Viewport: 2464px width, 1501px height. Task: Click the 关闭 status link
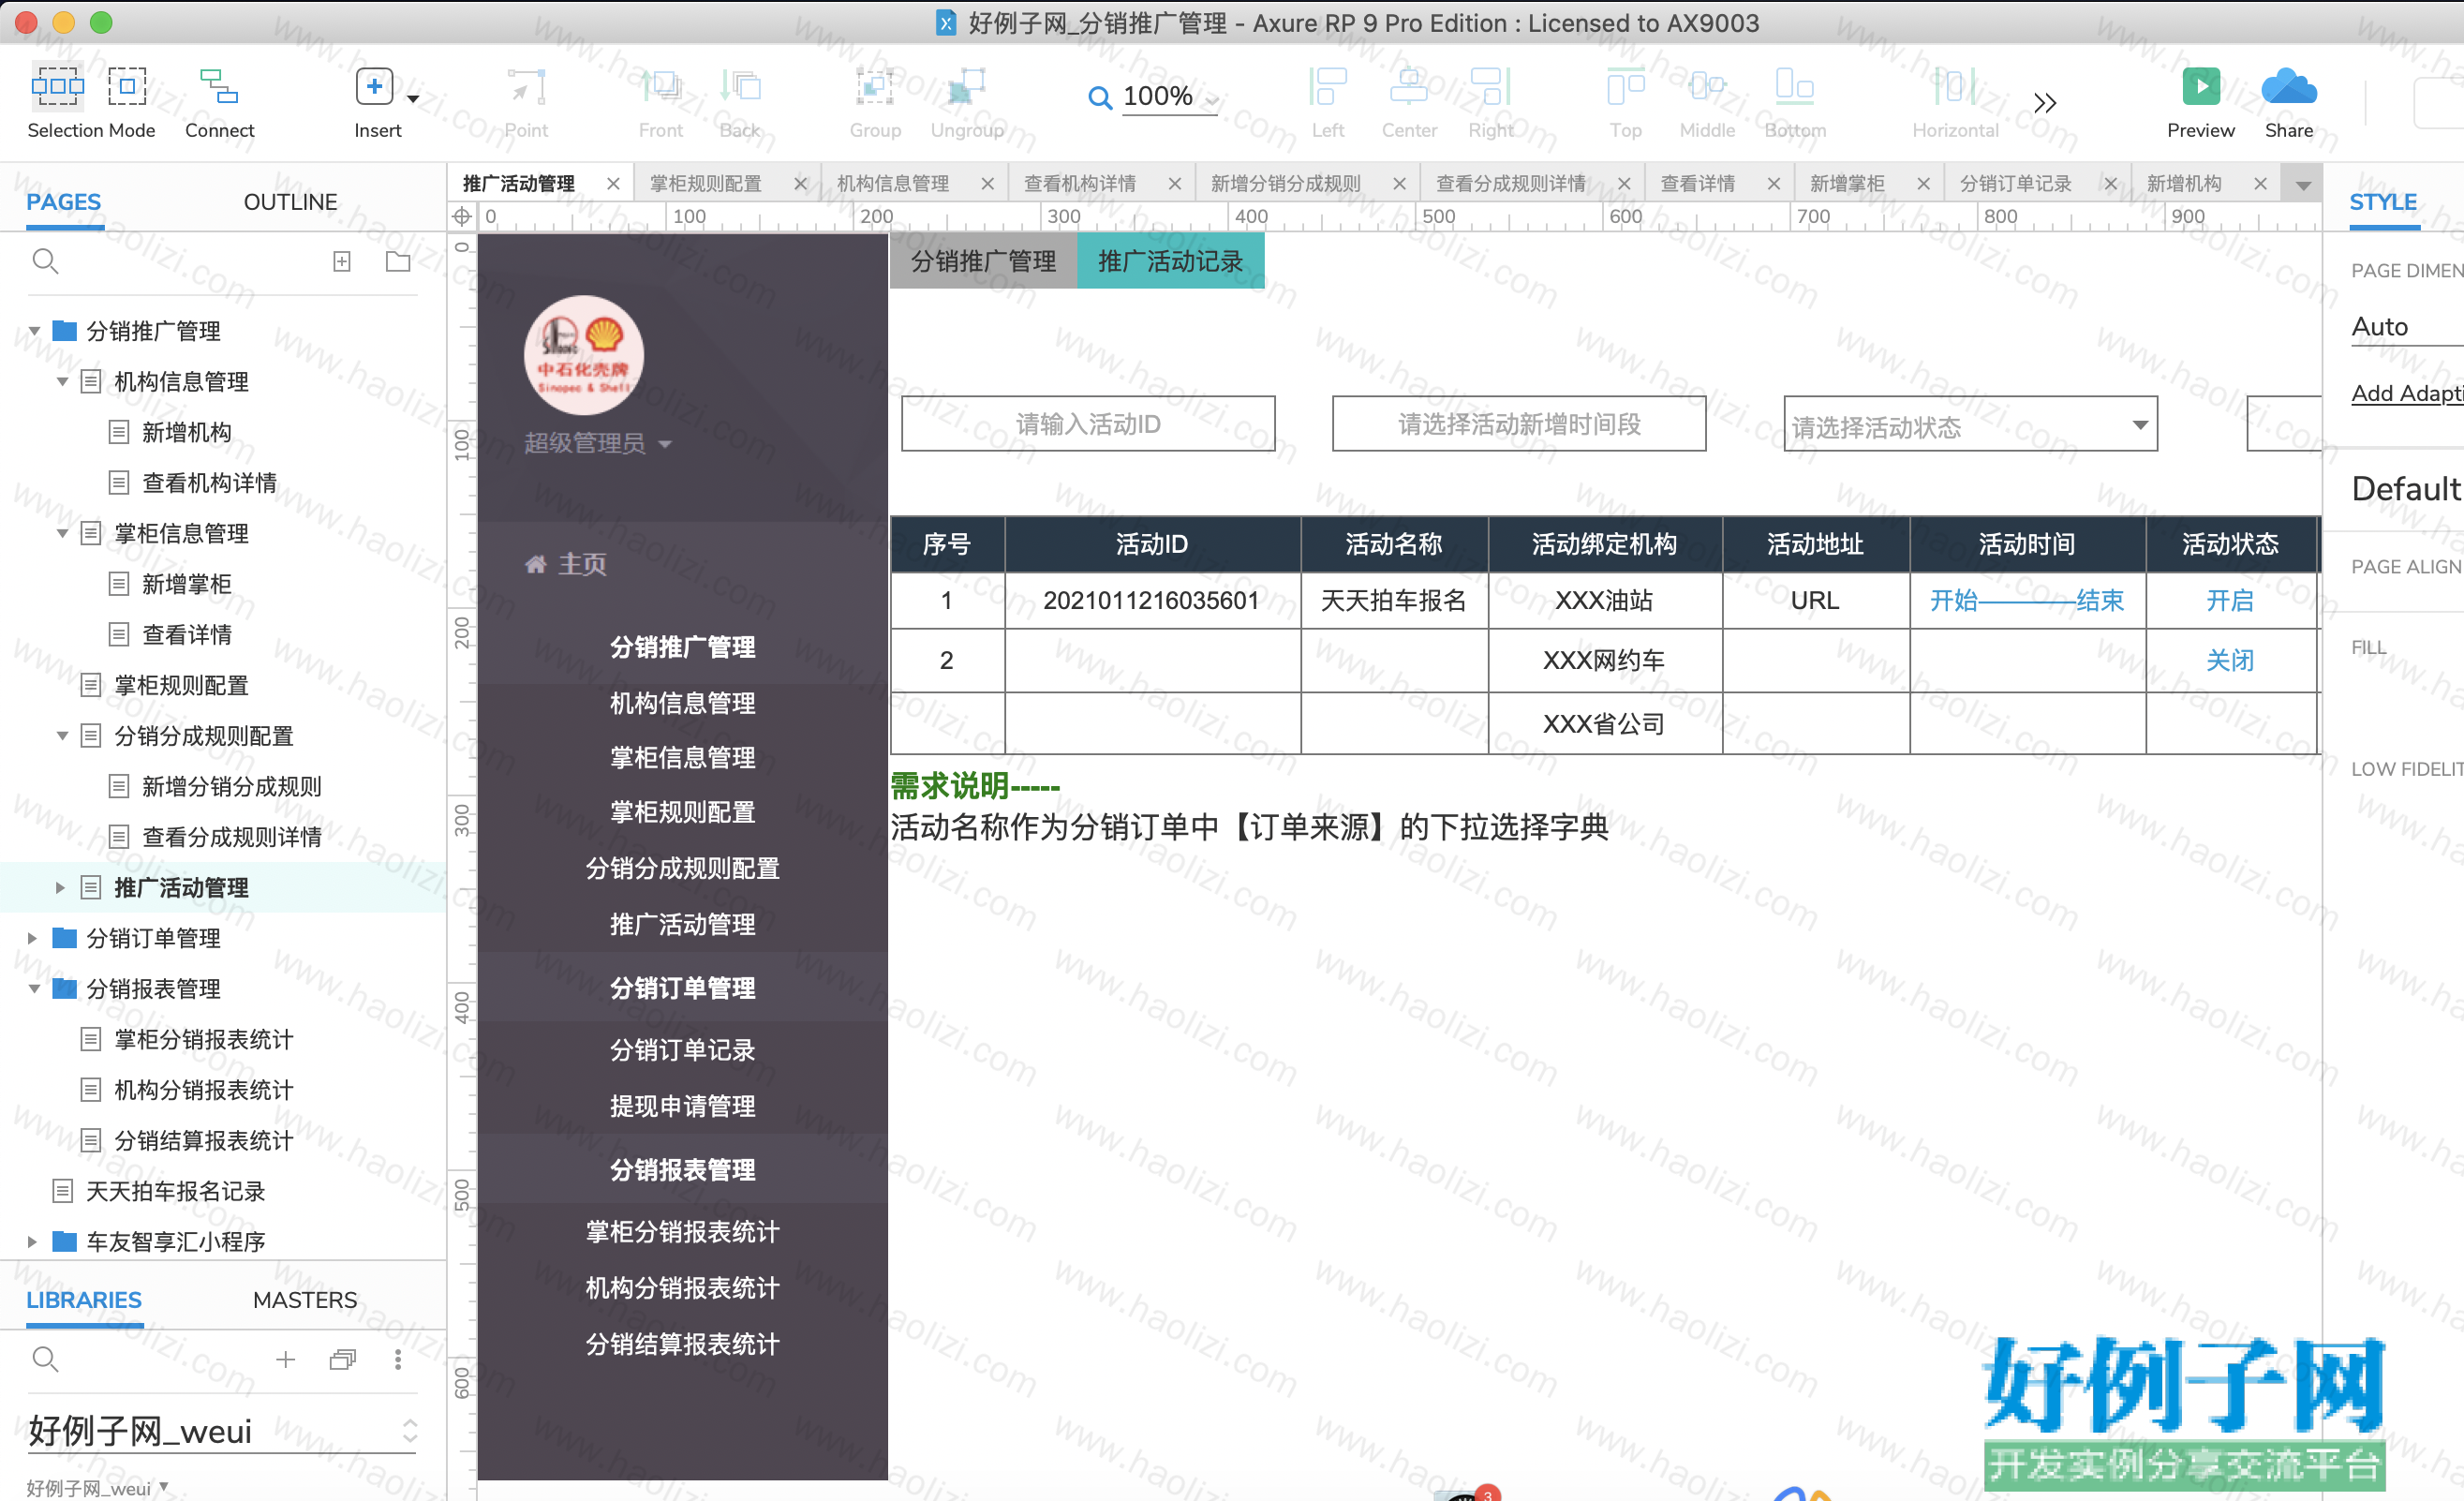click(x=2230, y=660)
